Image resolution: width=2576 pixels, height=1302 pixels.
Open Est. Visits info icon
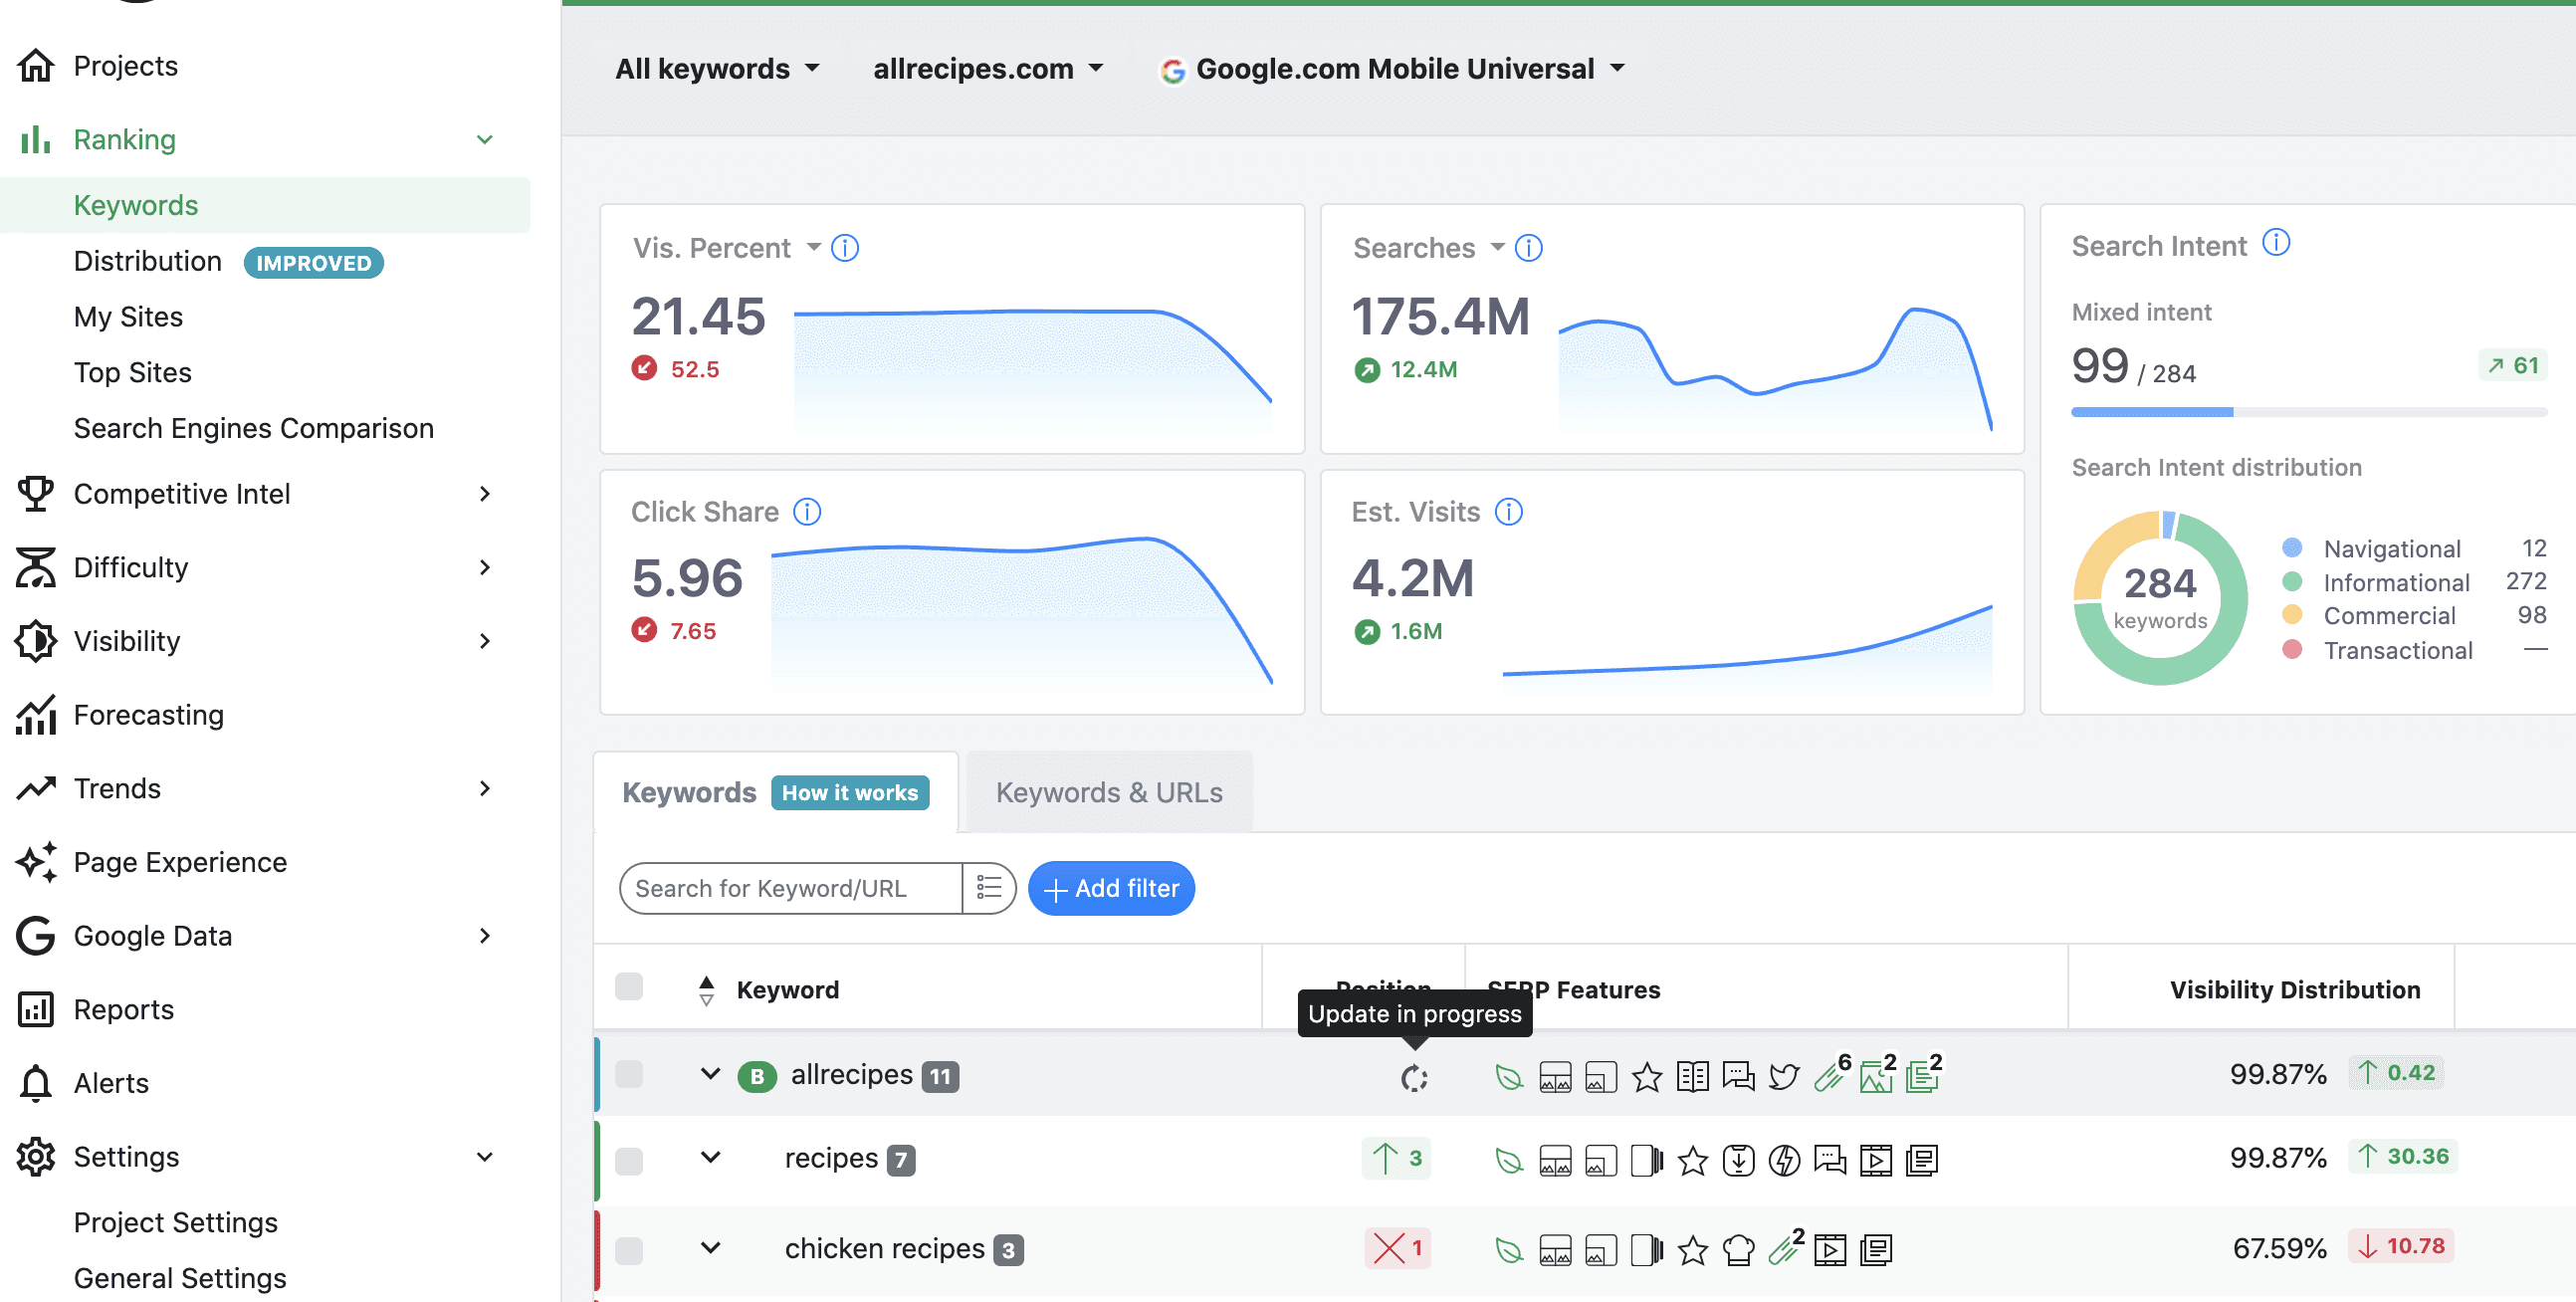pyautogui.click(x=1509, y=512)
